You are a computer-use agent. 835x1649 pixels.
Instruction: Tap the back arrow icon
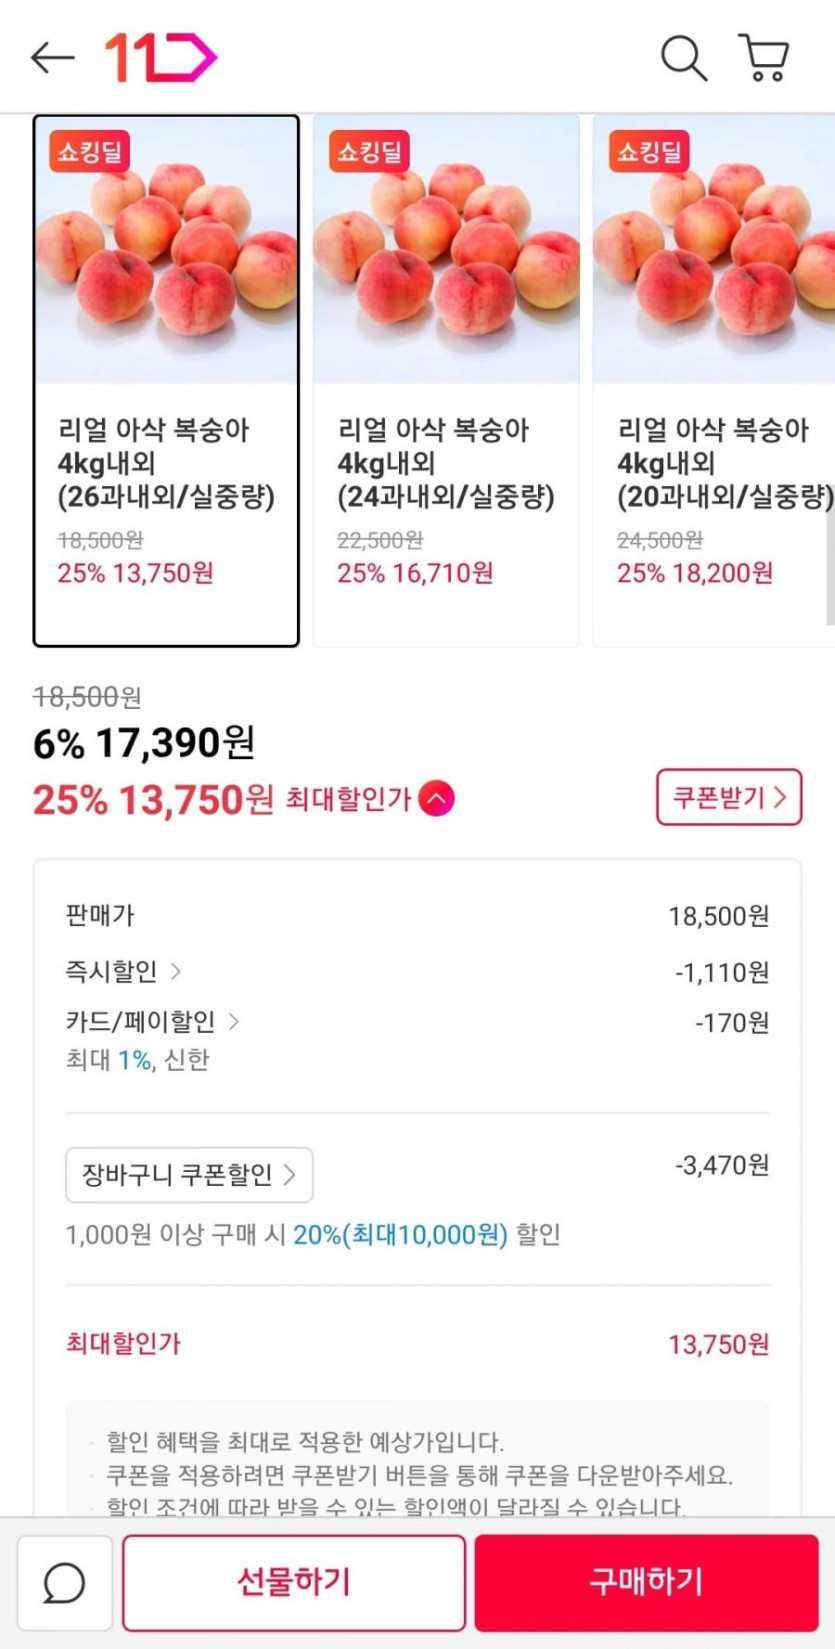[x=52, y=58]
